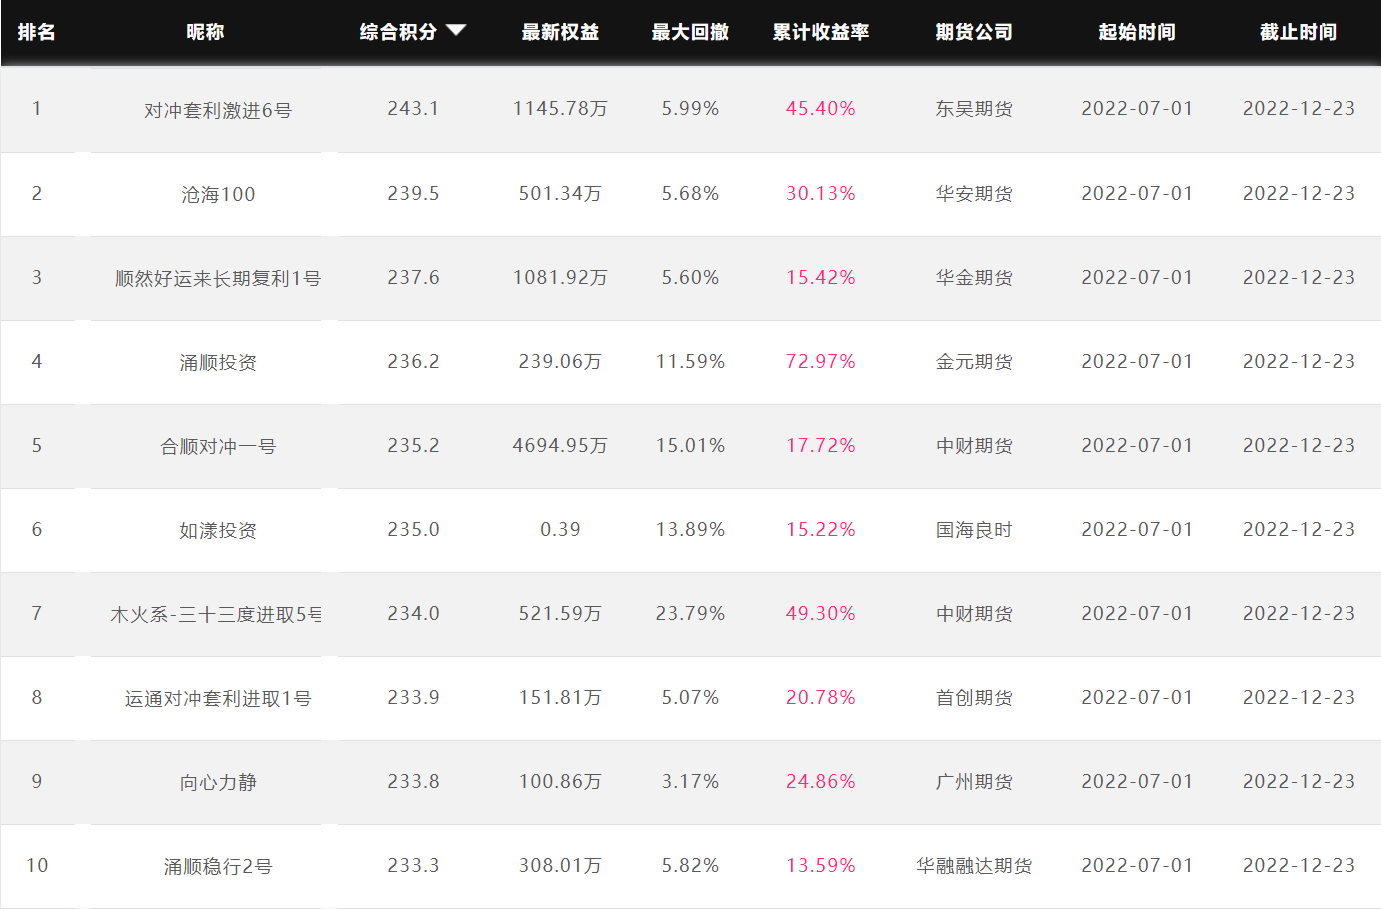Select the 15.22% return rate
The image size is (1381, 909).
click(x=821, y=529)
